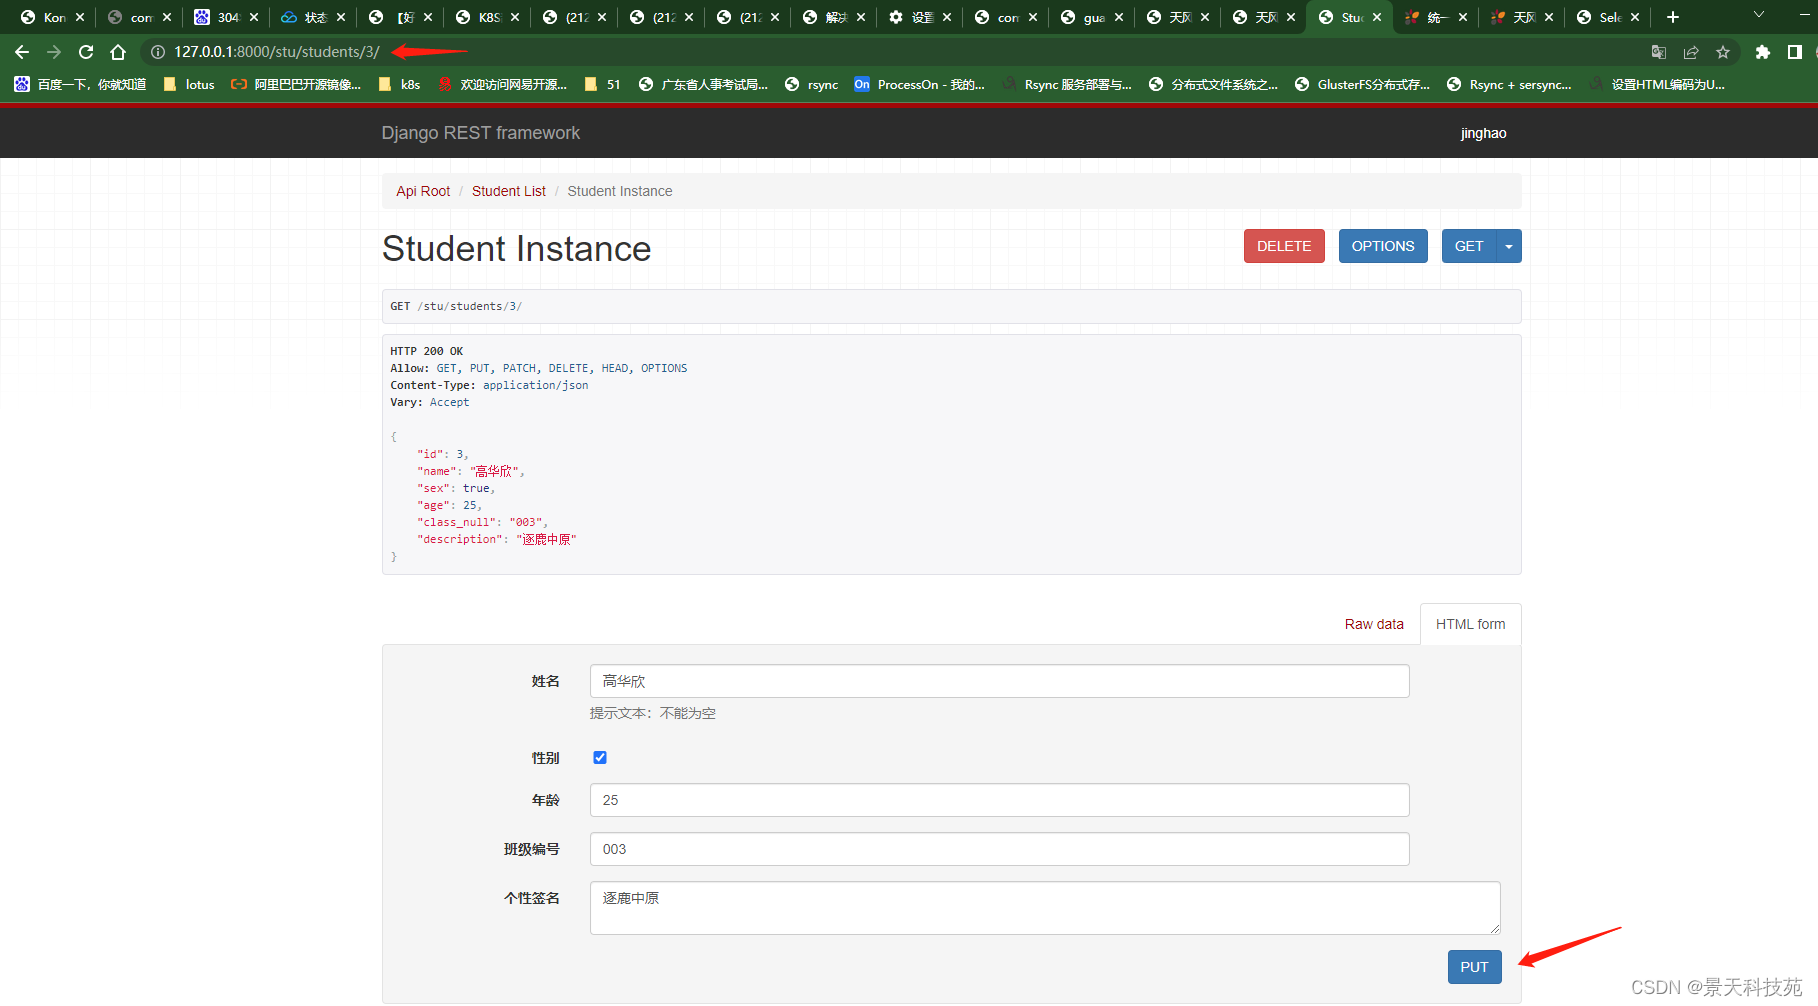This screenshot has width=1818, height=1006.
Task: Expand the GET format dropdown arrow
Action: [1509, 246]
